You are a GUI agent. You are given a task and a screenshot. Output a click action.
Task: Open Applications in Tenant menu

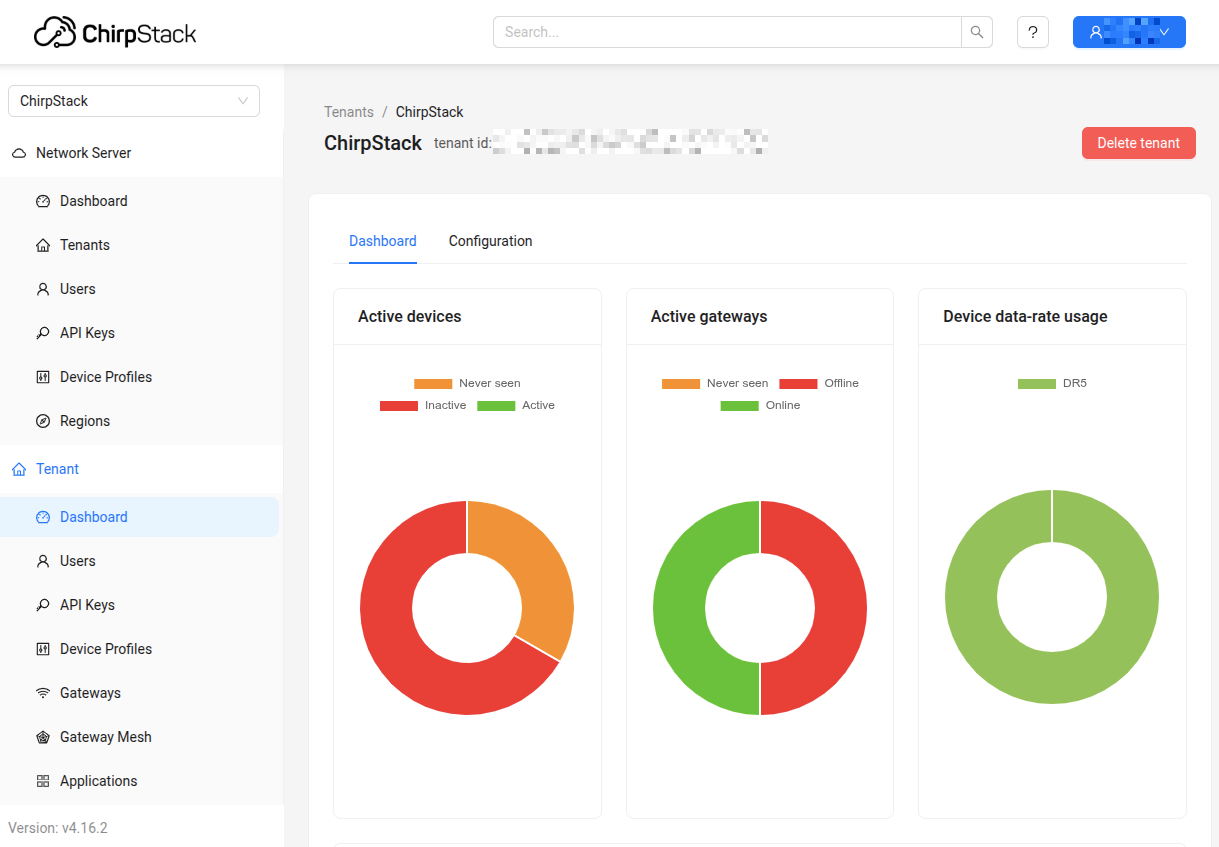pyautogui.click(x=141, y=781)
